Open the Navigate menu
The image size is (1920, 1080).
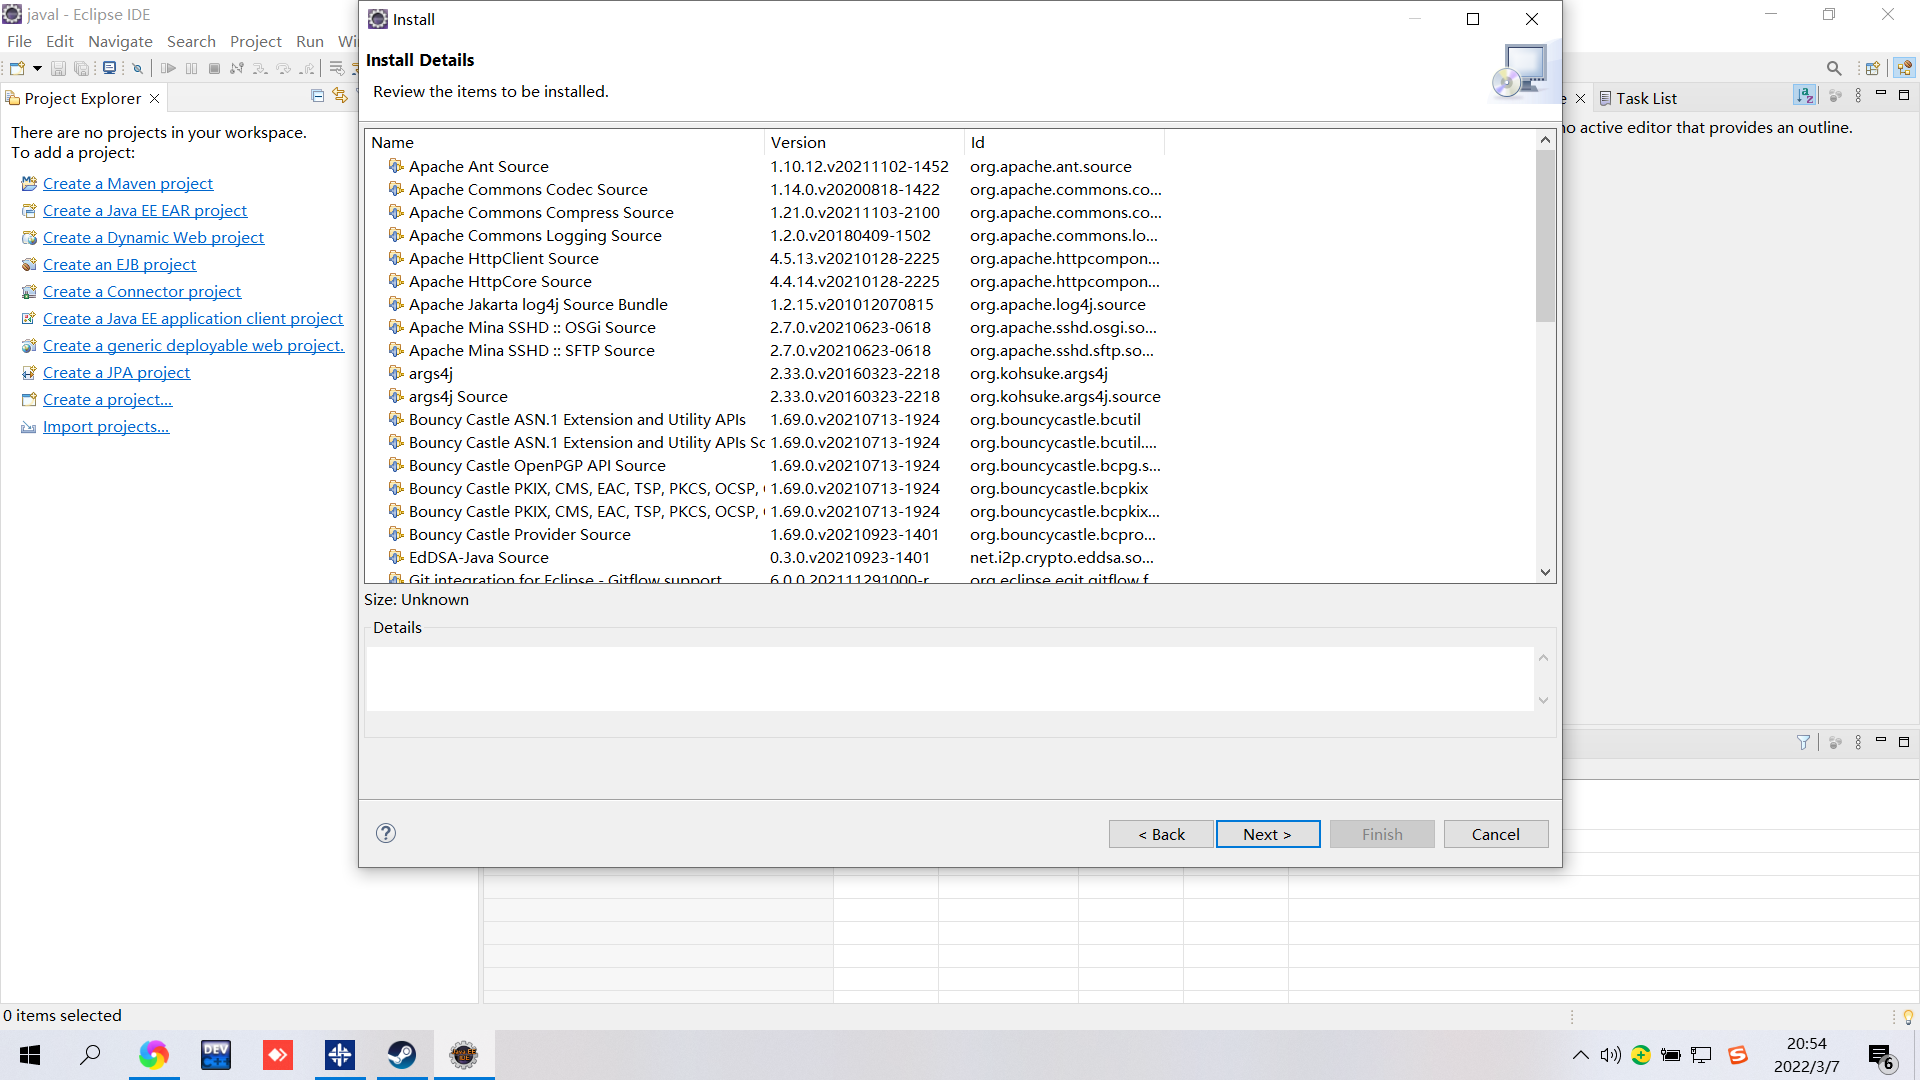[x=120, y=41]
